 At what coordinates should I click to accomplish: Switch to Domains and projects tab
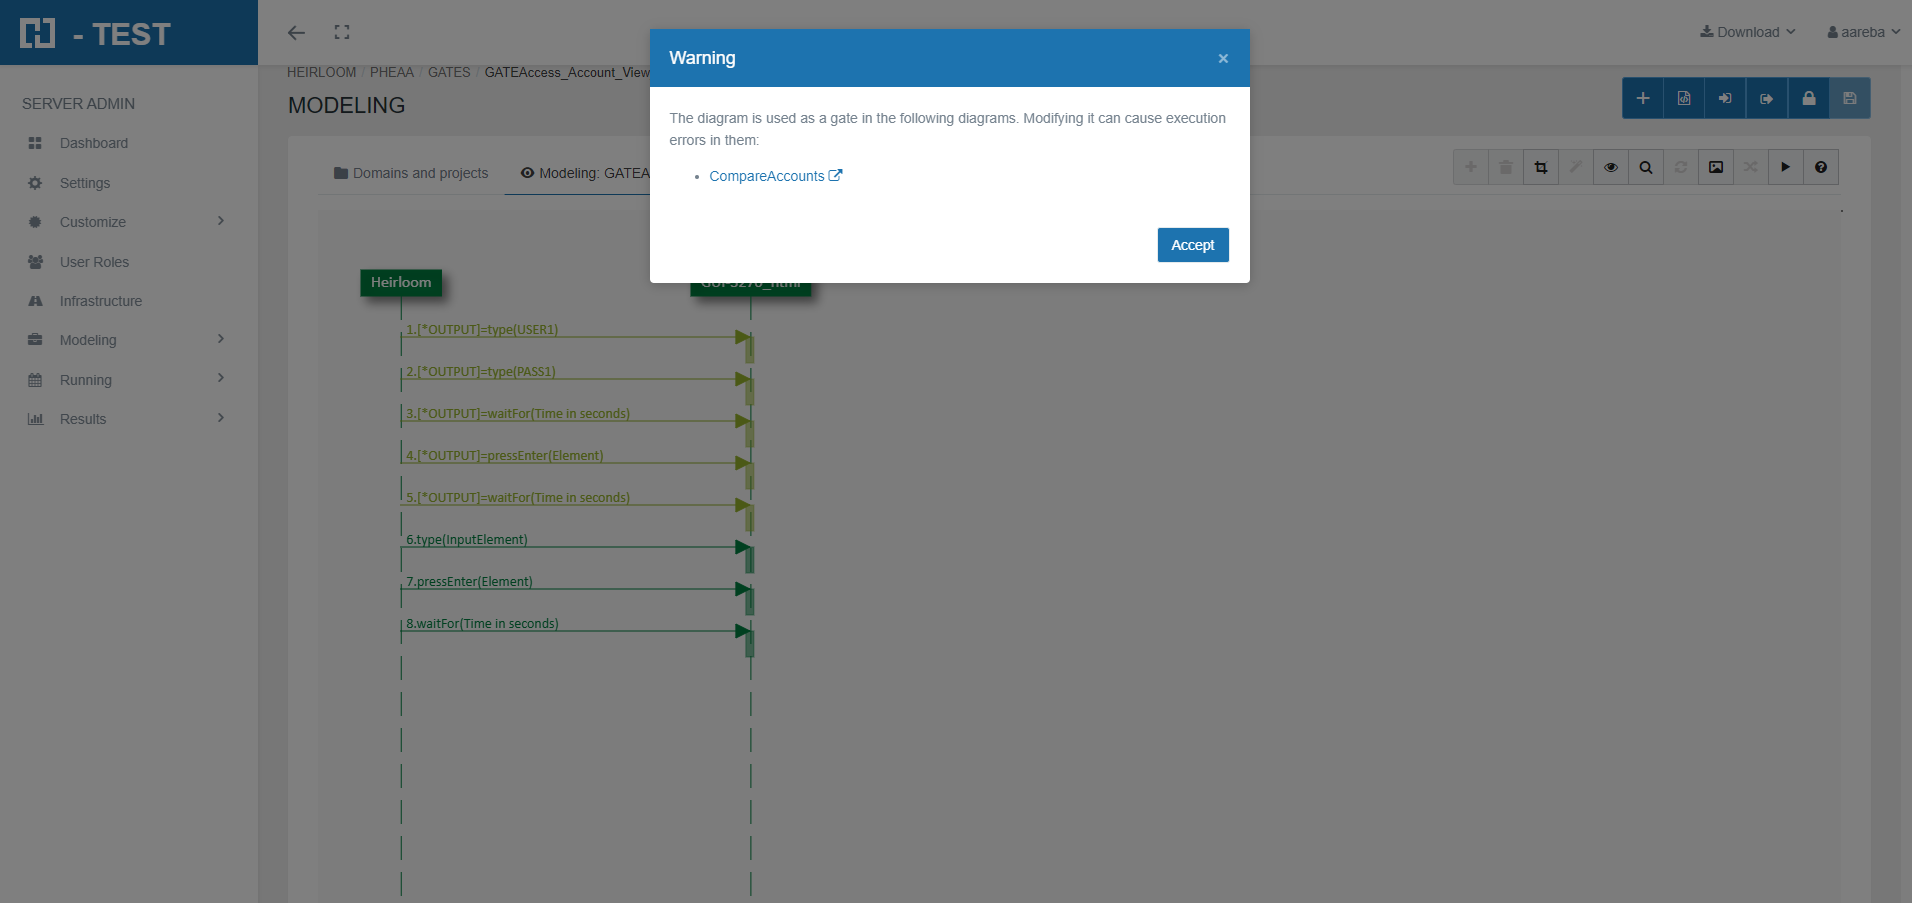[411, 173]
